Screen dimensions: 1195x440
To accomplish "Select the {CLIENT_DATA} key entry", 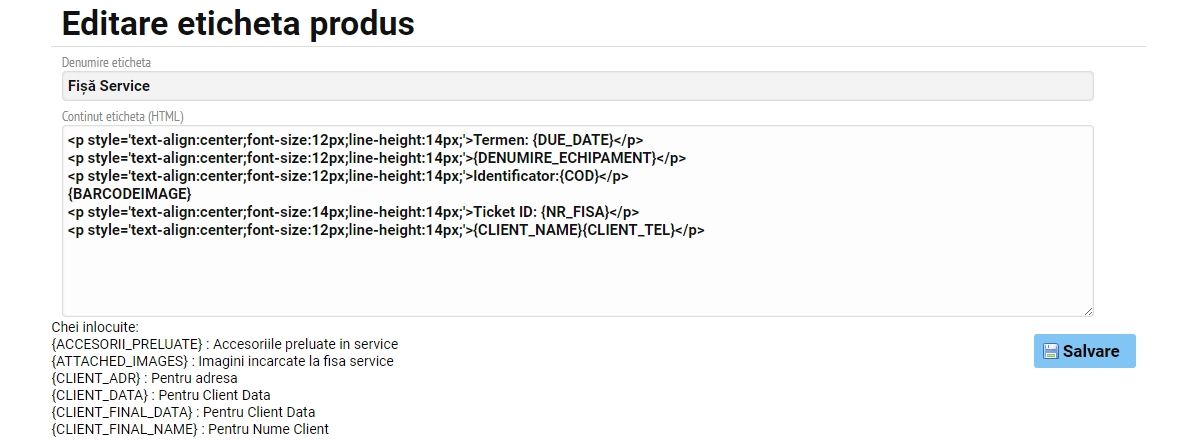I will (161, 395).
